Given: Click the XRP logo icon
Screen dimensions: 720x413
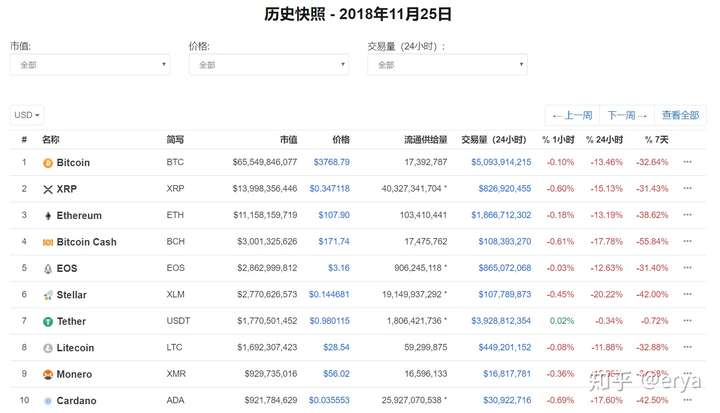Looking at the screenshot, I should click(x=48, y=189).
